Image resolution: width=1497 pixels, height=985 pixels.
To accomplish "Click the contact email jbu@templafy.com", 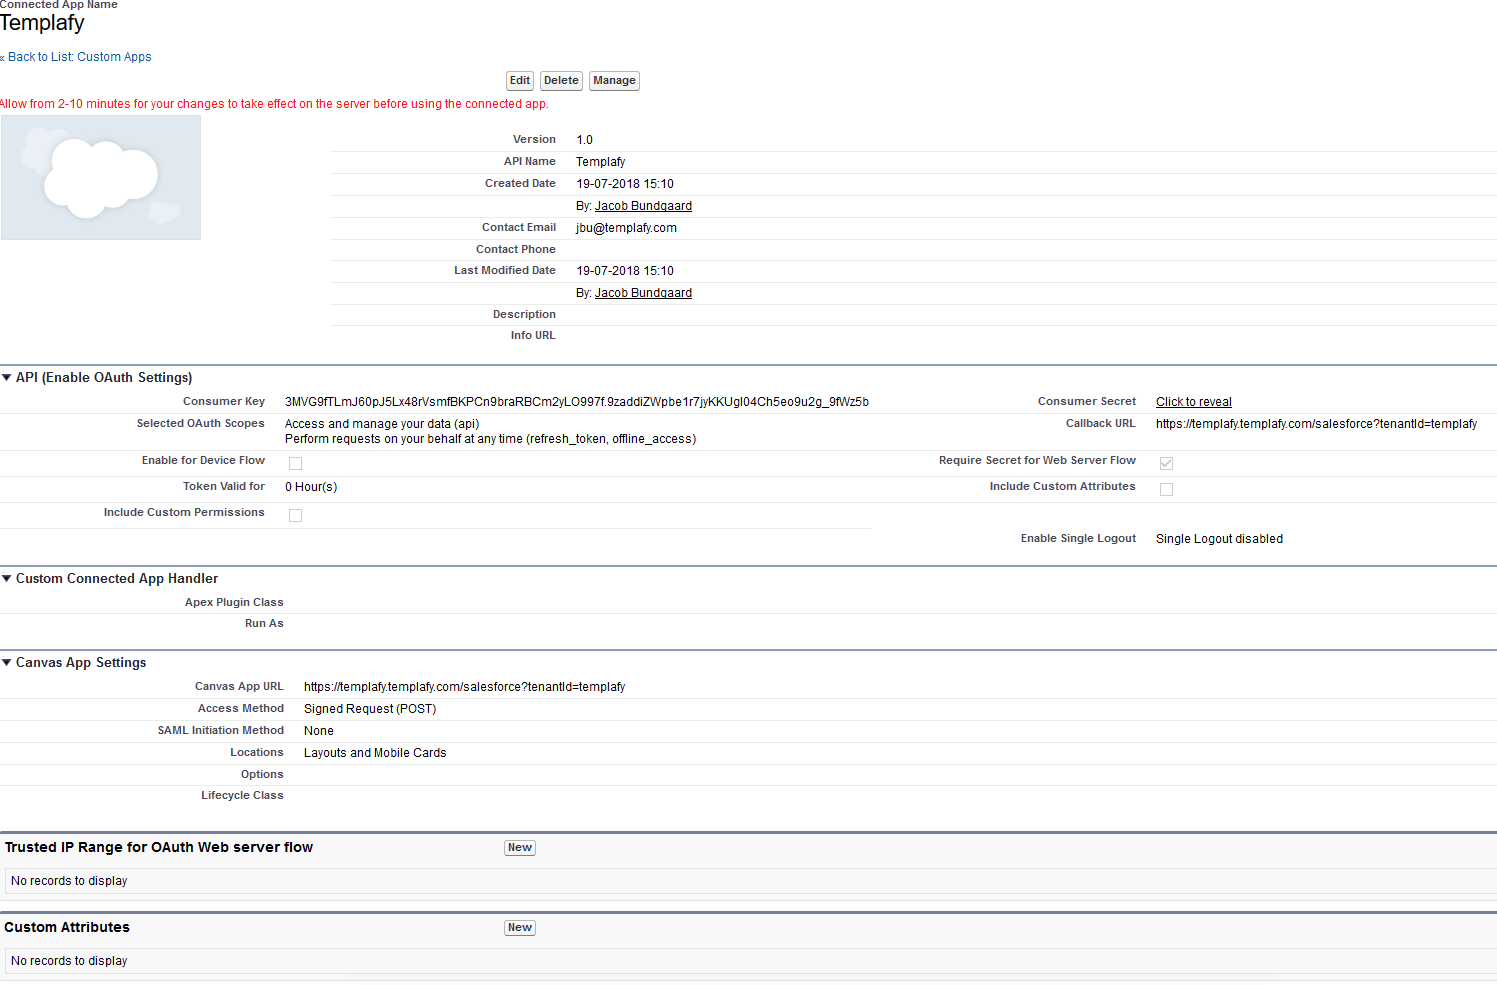I will 626,228.
